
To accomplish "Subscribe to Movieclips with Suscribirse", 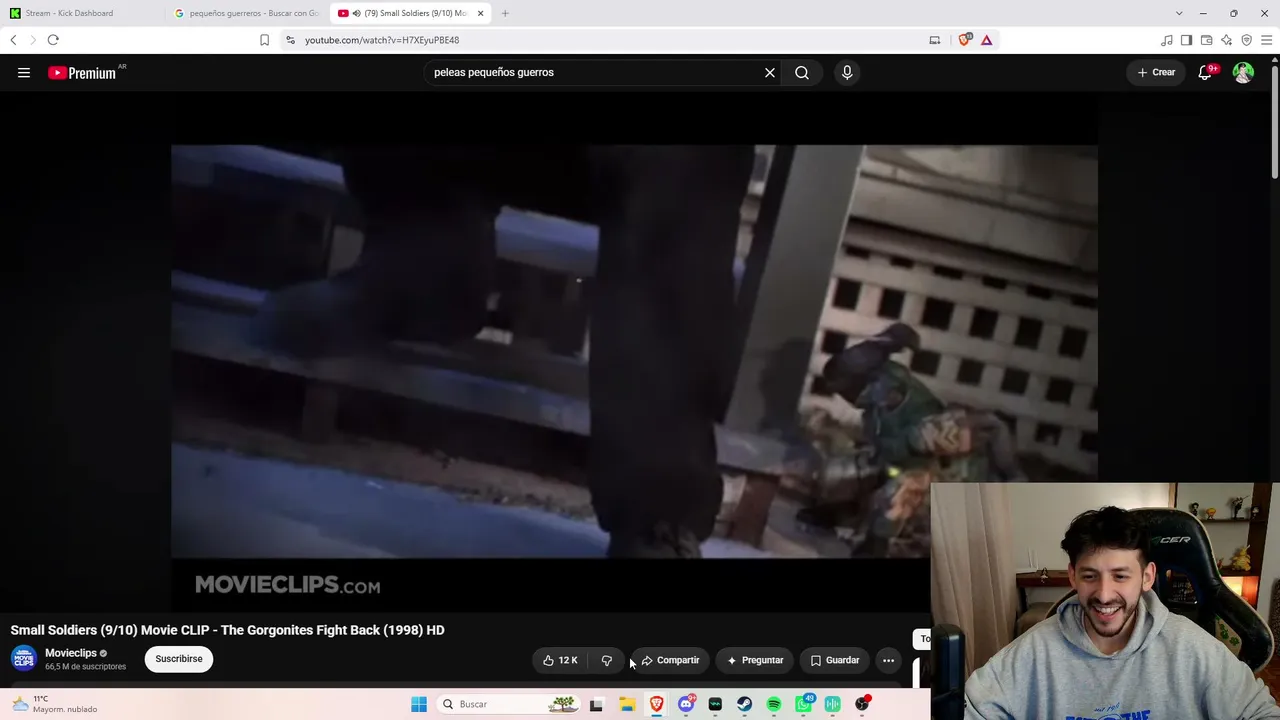I will click(x=179, y=659).
